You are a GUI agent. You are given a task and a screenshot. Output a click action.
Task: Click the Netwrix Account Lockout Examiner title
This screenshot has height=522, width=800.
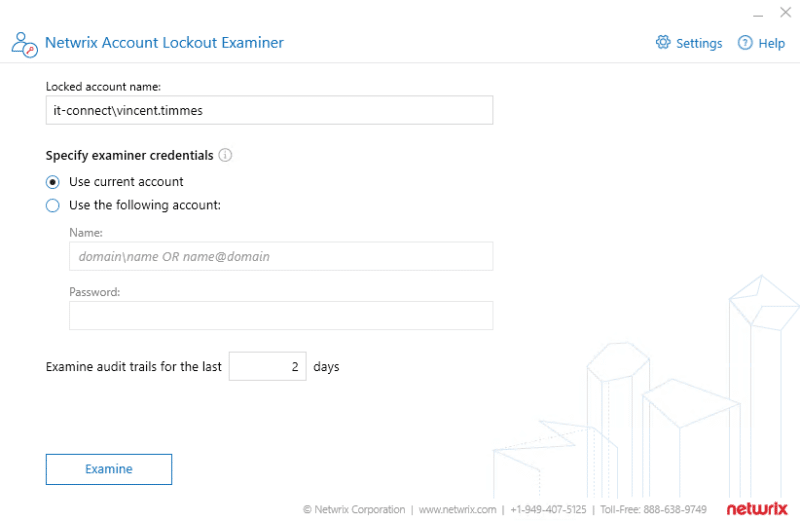click(x=165, y=43)
